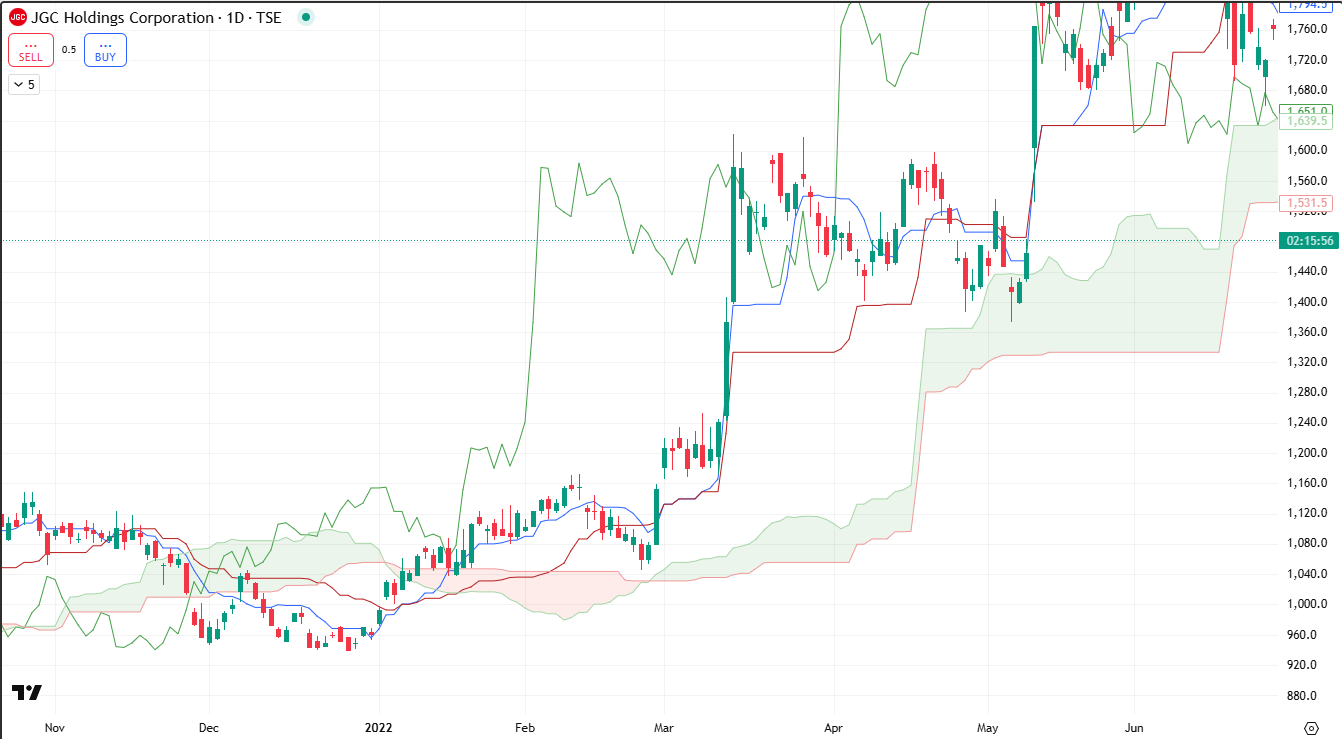This screenshot has height=739, width=1342.
Task: Click the JGC Holdings Corporation symbol title
Action: tap(122, 18)
